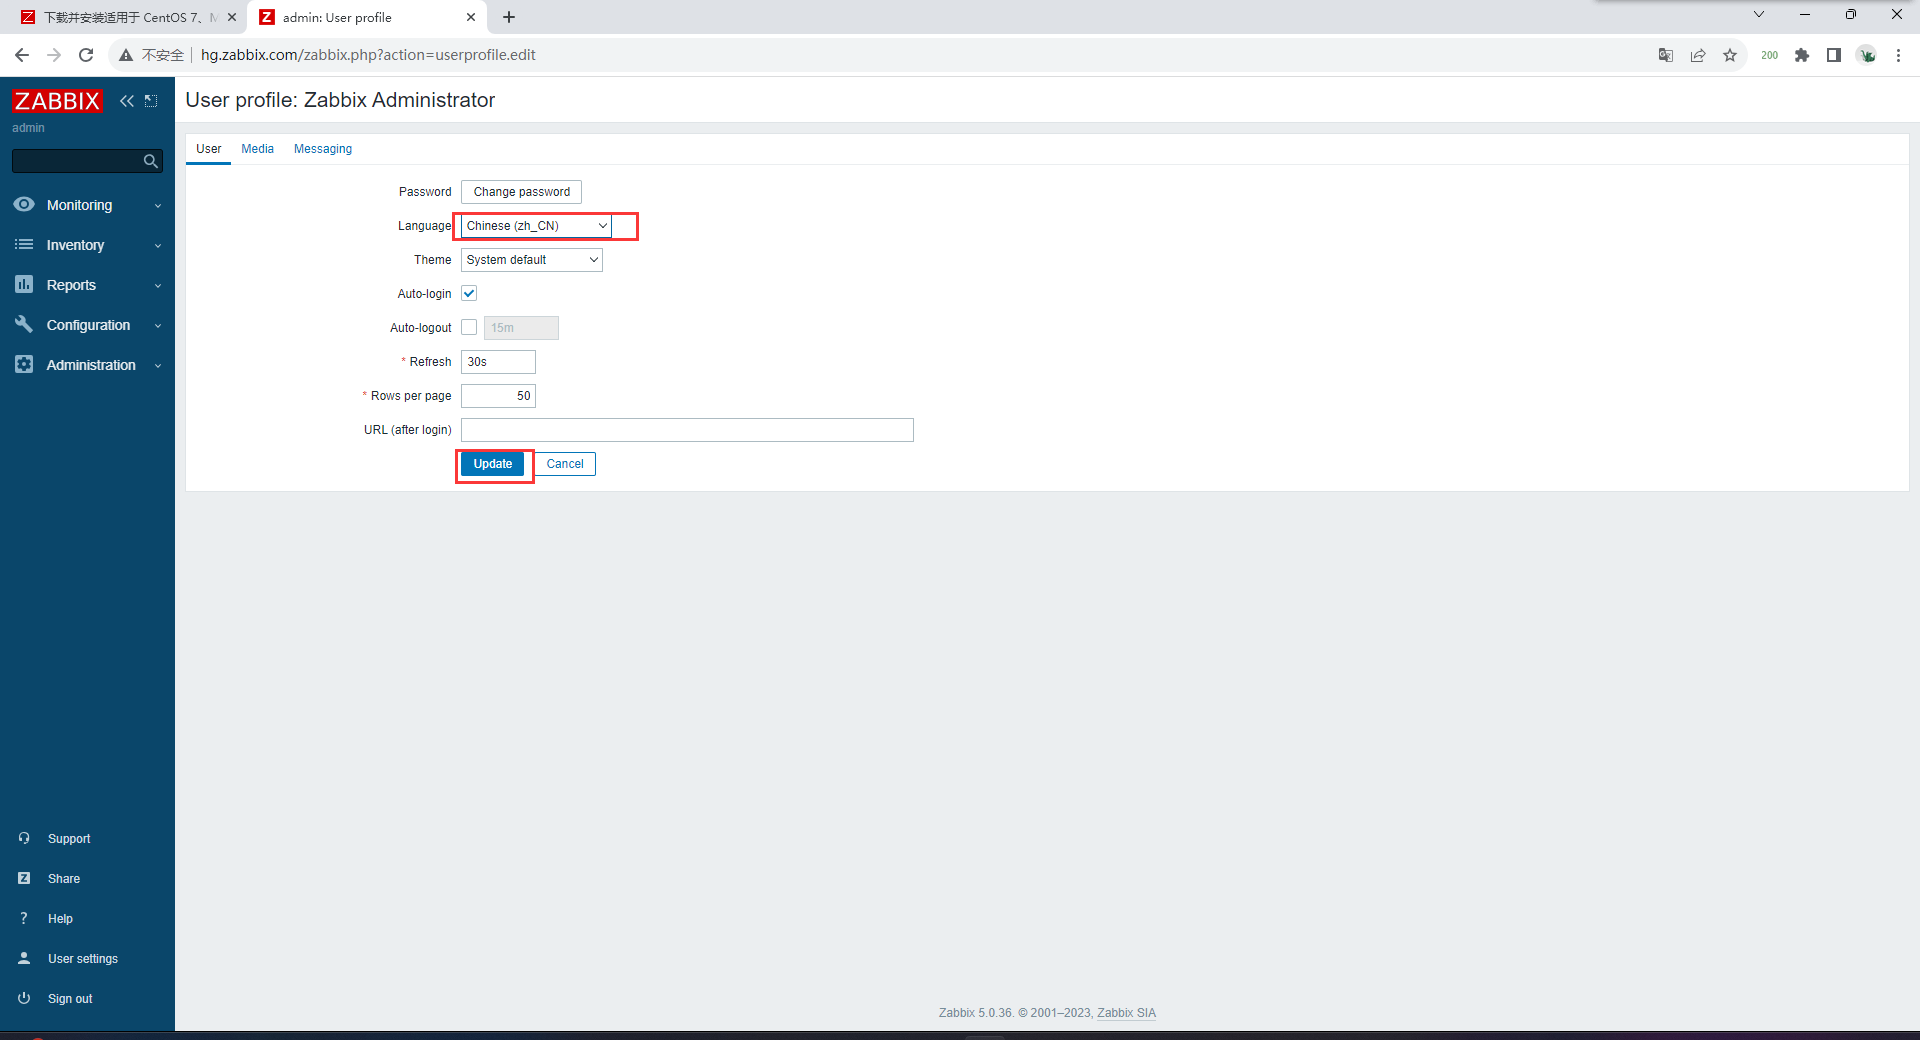Click the browser forward arrow
The width and height of the screenshot is (1920, 1040).
(54, 55)
